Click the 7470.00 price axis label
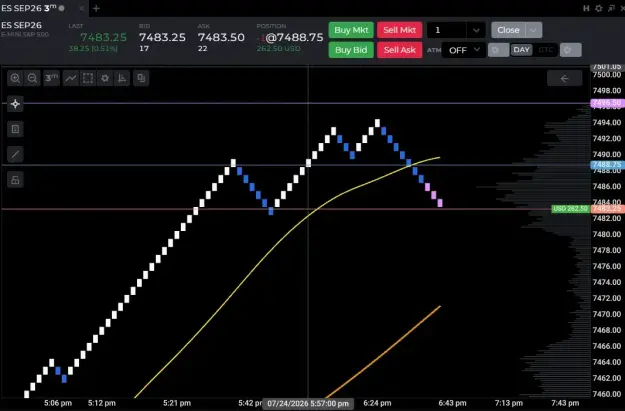The height and width of the screenshot is (411, 625). [x=607, y=314]
